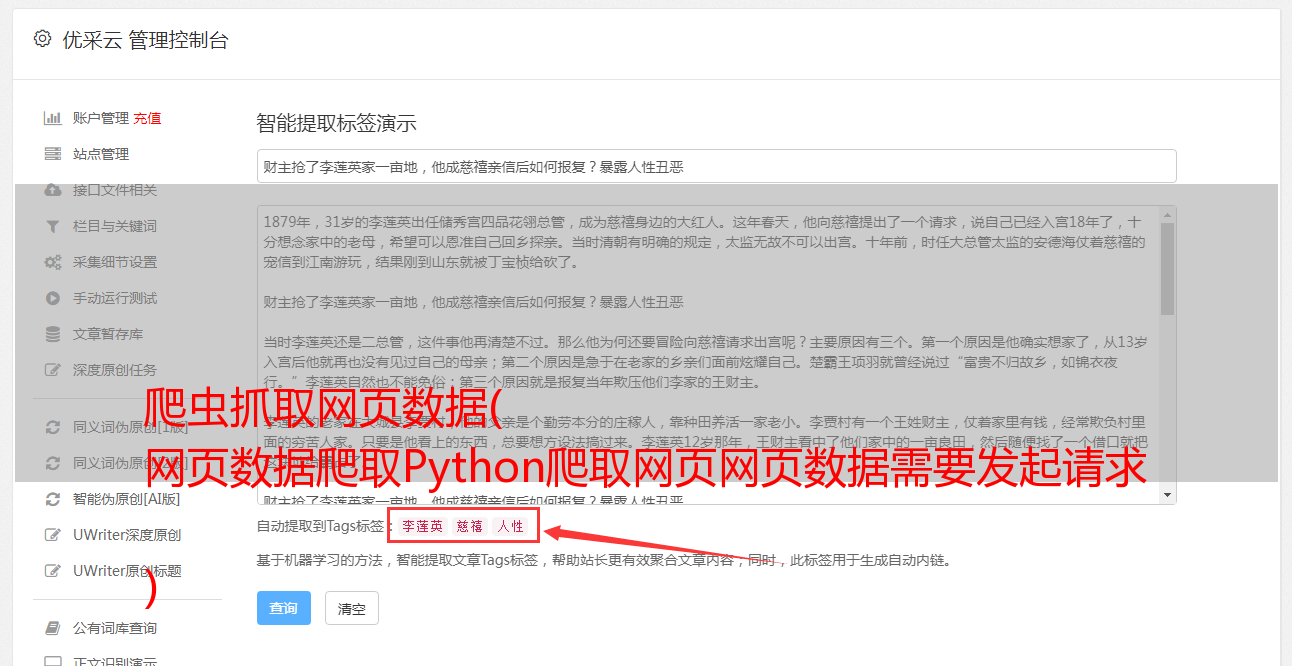Open UWriter原创标题 menu item
Image resolution: width=1292 pixels, height=666 pixels.
[127, 571]
